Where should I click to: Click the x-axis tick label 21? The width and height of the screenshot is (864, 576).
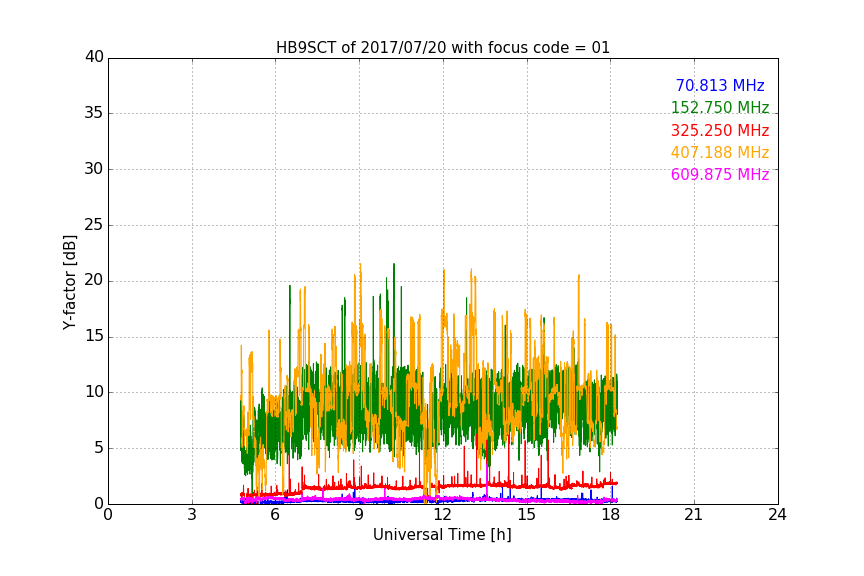coord(694,515)
